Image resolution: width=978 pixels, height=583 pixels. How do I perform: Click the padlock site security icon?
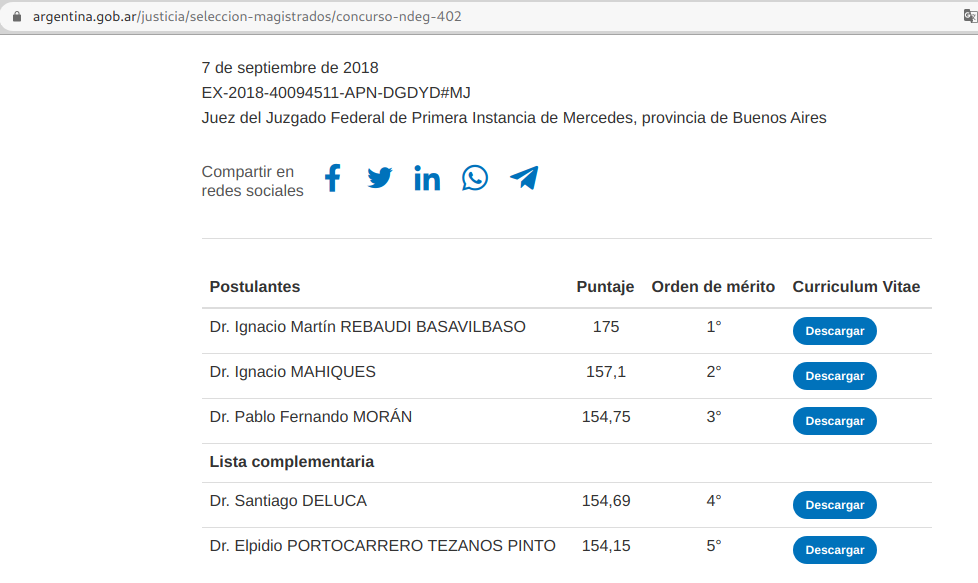[x=17, y=16]
